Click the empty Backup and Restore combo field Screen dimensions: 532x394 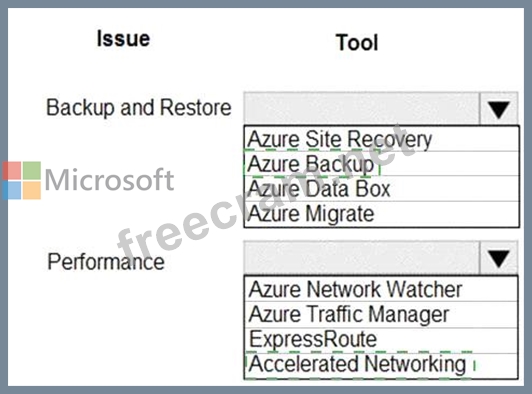[x=362, y=109]
